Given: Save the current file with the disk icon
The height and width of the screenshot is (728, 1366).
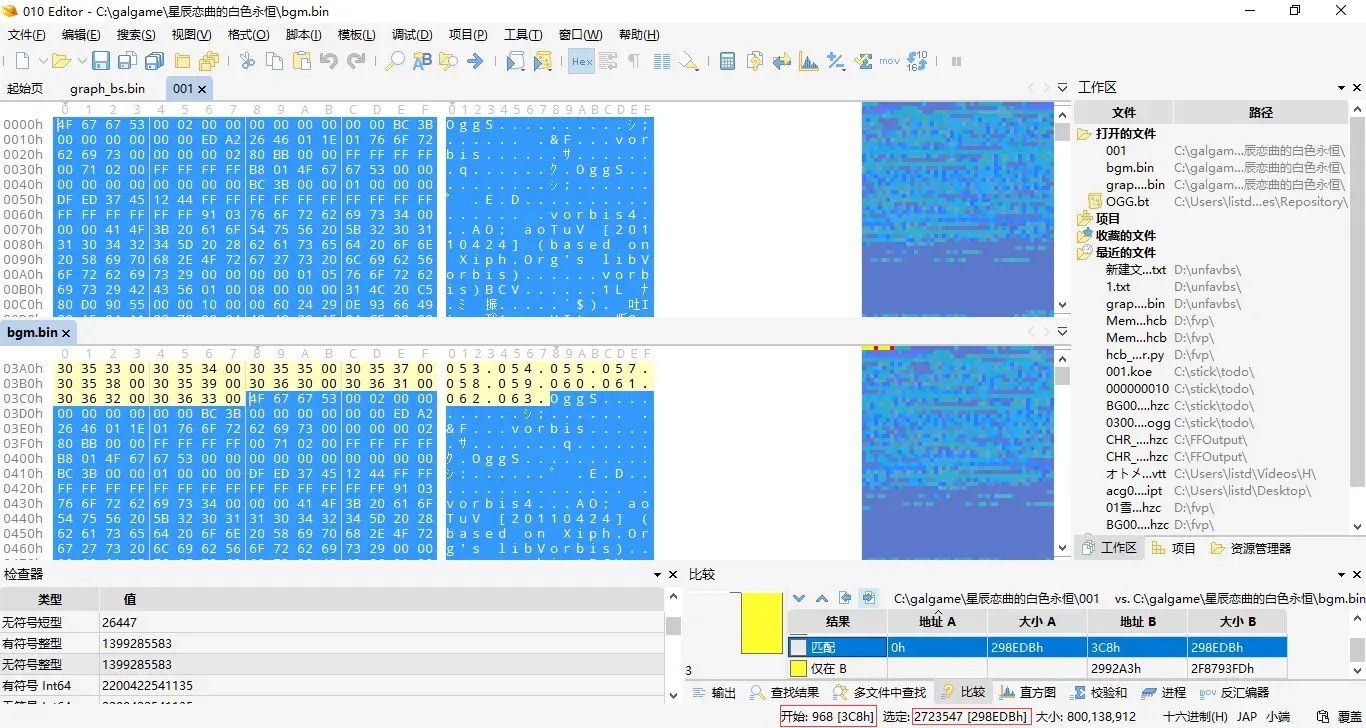Looking at the screenshot, I should click(101, 61).
